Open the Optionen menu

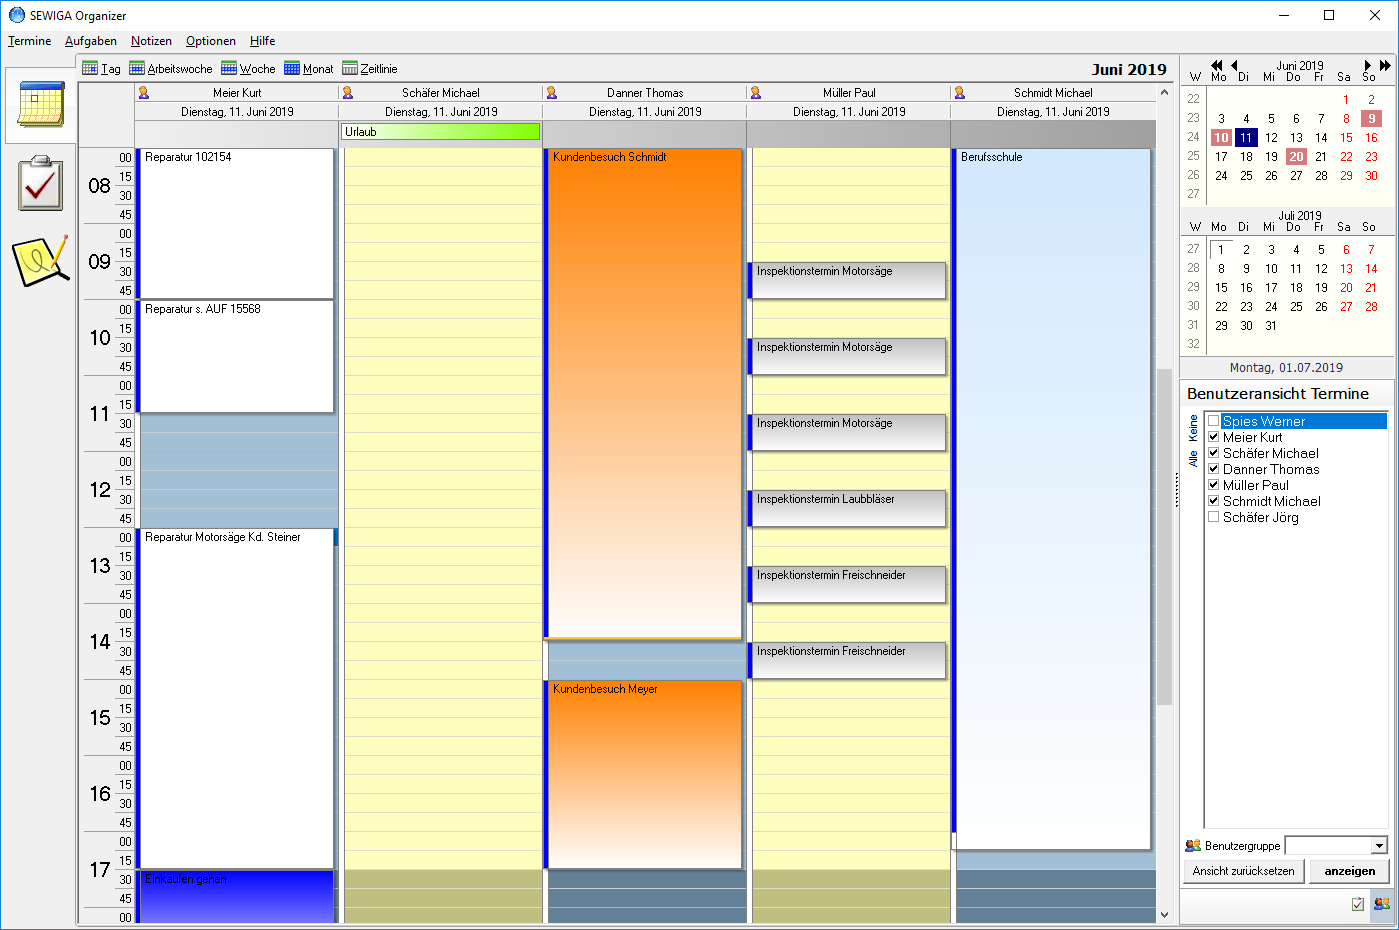point(211,41)
